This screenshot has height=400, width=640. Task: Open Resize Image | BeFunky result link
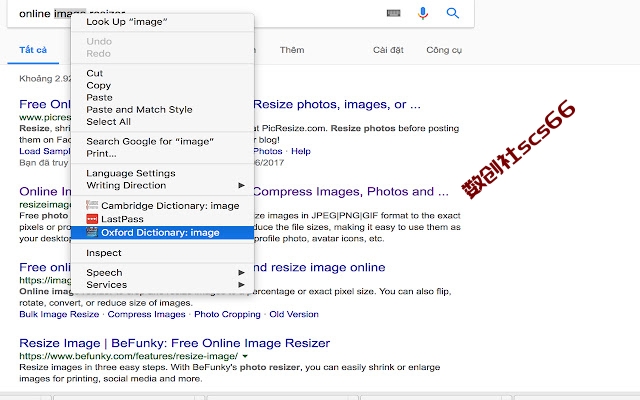[174, 343]
